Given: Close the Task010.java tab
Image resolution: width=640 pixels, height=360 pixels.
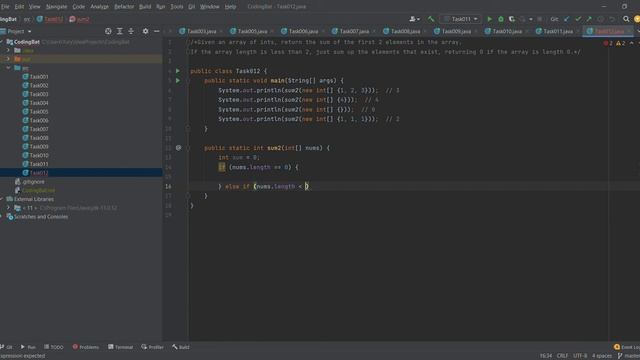Looking at the screenshot, I should coord(527,31).
